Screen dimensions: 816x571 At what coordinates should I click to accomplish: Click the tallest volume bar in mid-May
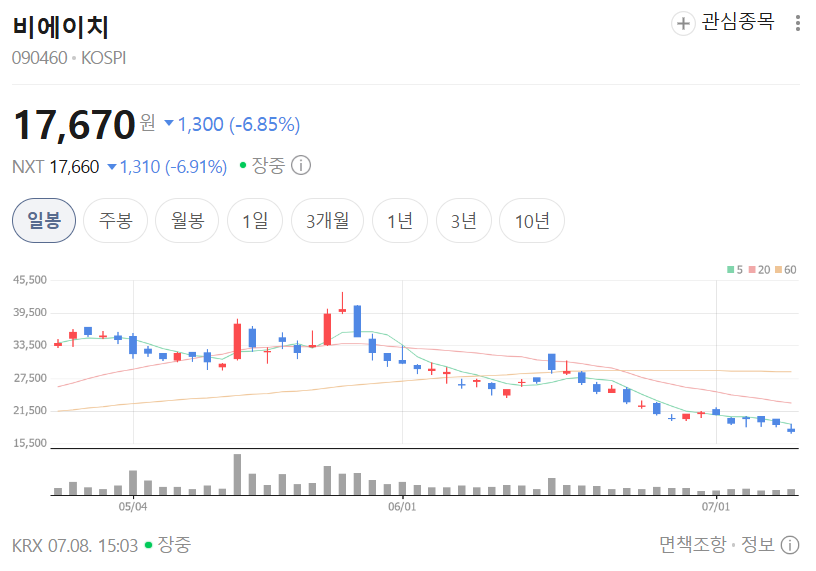pyautogui.click(x=237, y=474)
